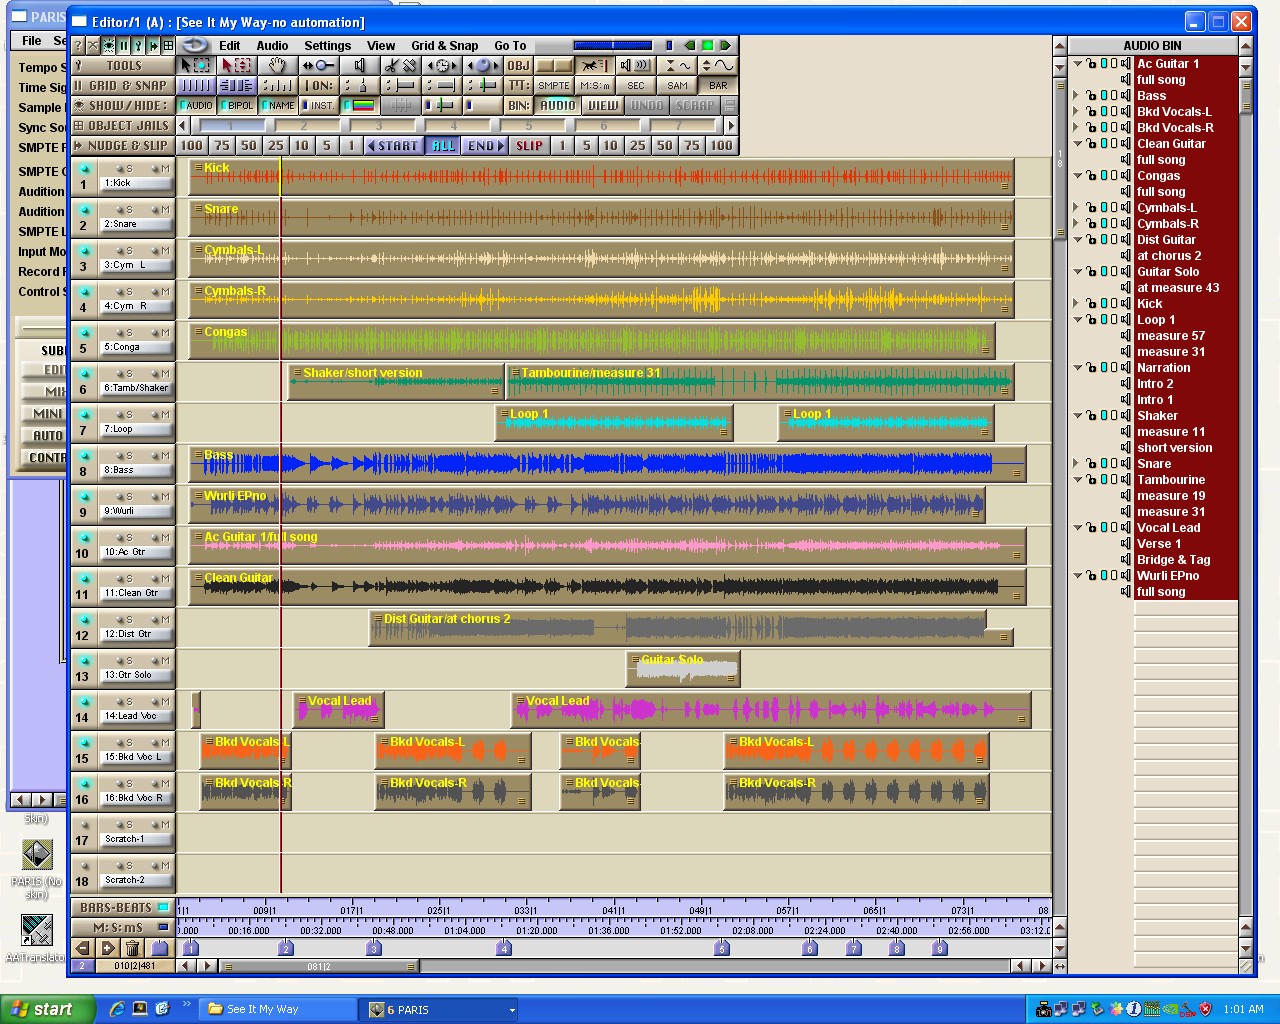Open the Grid & Snap menu
Screen dimensions: 1280x1024
coord(445,45)
